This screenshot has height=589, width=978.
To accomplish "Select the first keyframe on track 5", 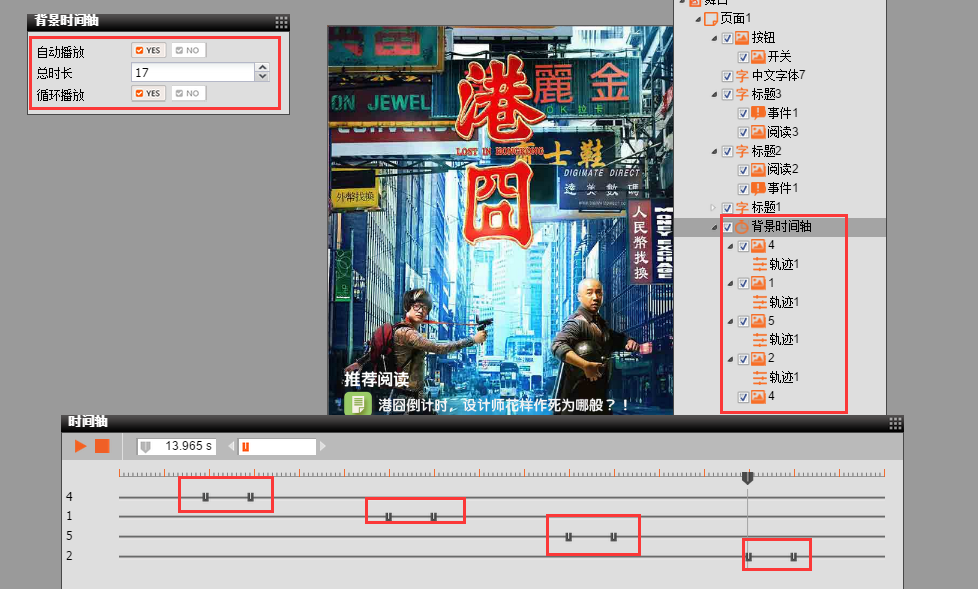I will [x=568, y=537].
